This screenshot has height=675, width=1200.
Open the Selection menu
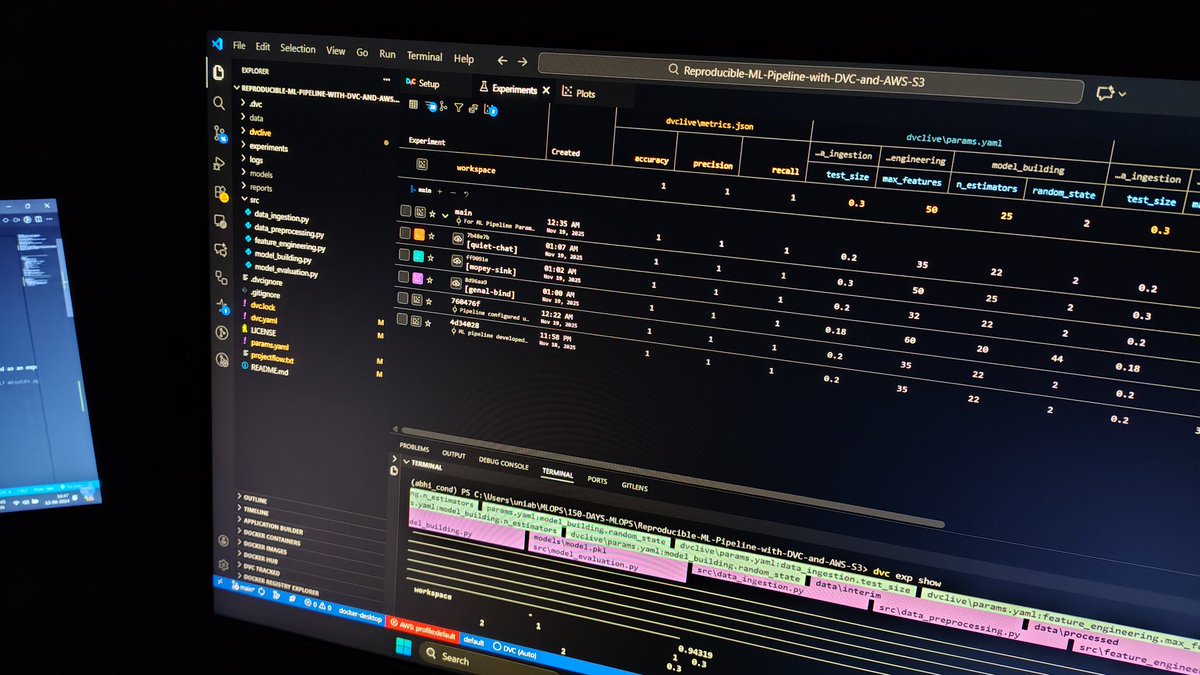tap(298, 48)
